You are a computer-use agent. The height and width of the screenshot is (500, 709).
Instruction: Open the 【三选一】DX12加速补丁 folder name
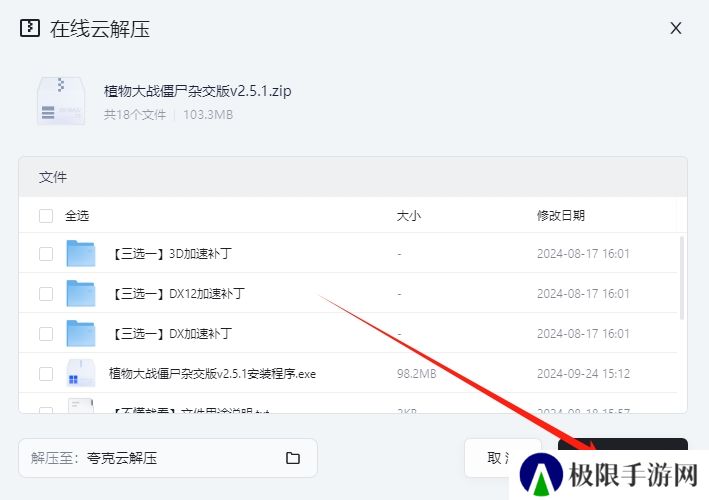click(x=178, y=294)
